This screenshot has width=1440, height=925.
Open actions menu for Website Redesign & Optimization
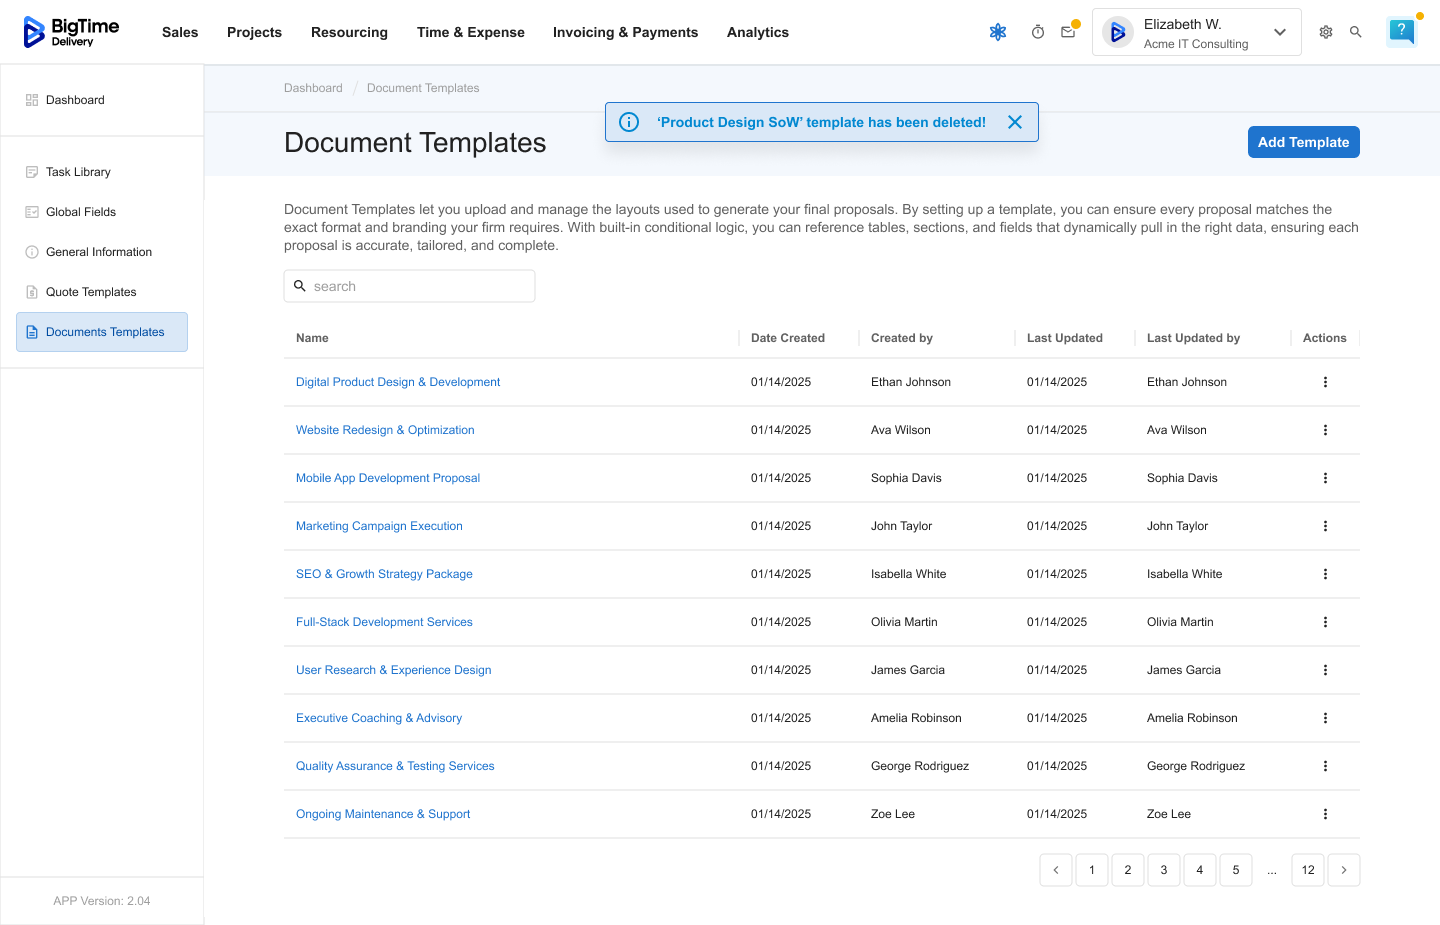1325,430
